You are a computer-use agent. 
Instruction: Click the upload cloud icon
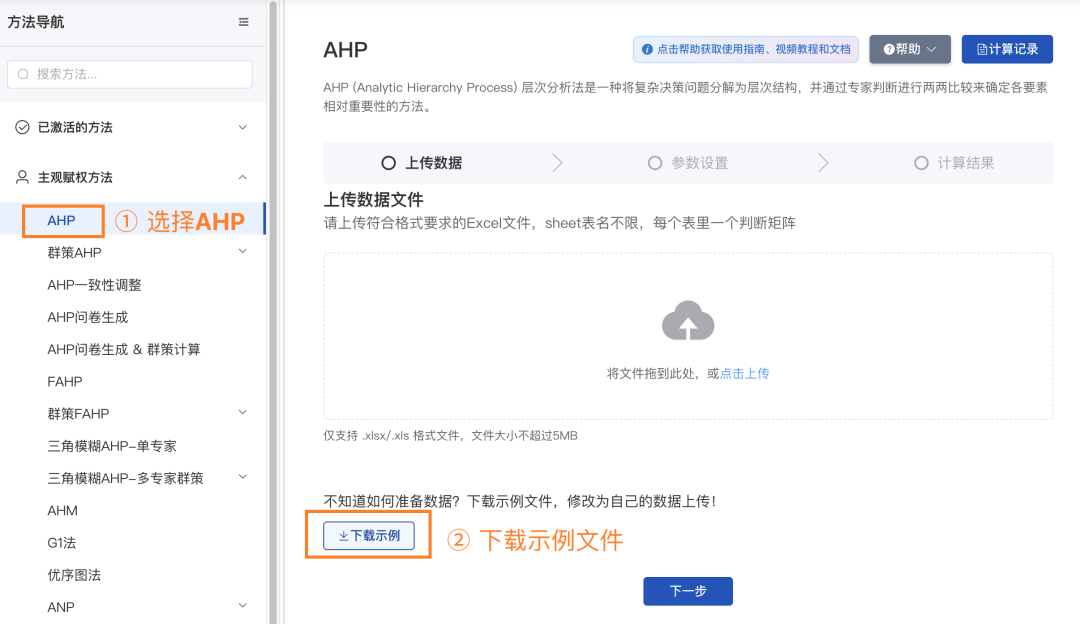687,319
